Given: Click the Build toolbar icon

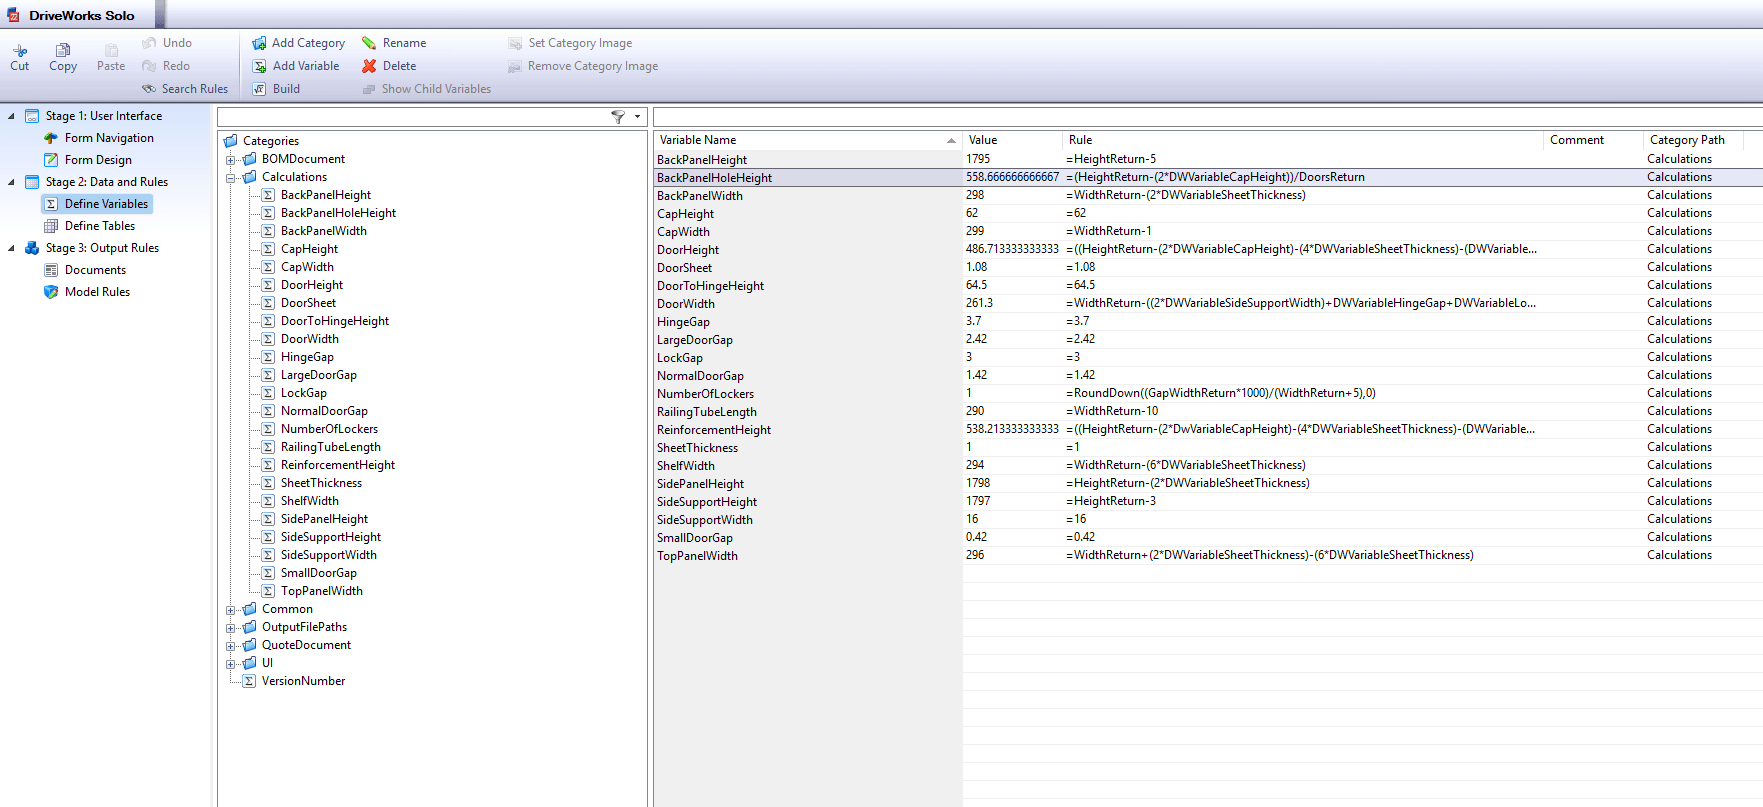Looking at the screenshot, I should tap(259, 89).
